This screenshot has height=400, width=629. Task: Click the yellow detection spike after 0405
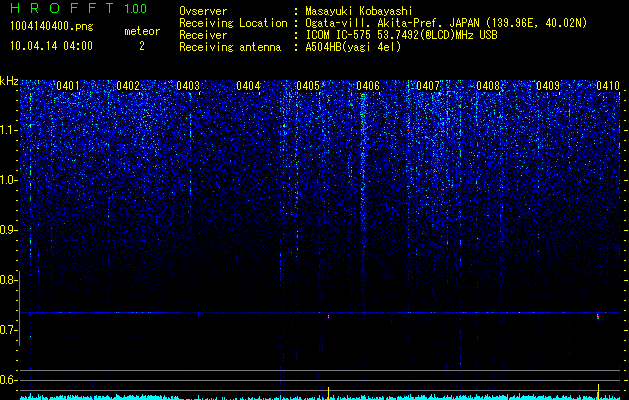point(329,393)
